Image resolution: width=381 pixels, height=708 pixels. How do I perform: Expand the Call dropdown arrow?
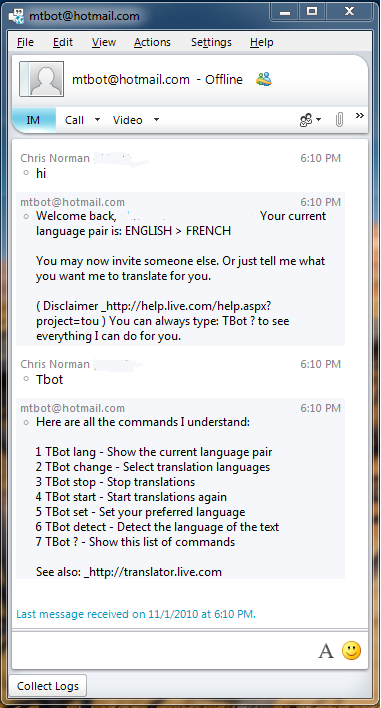coord(97,120)
